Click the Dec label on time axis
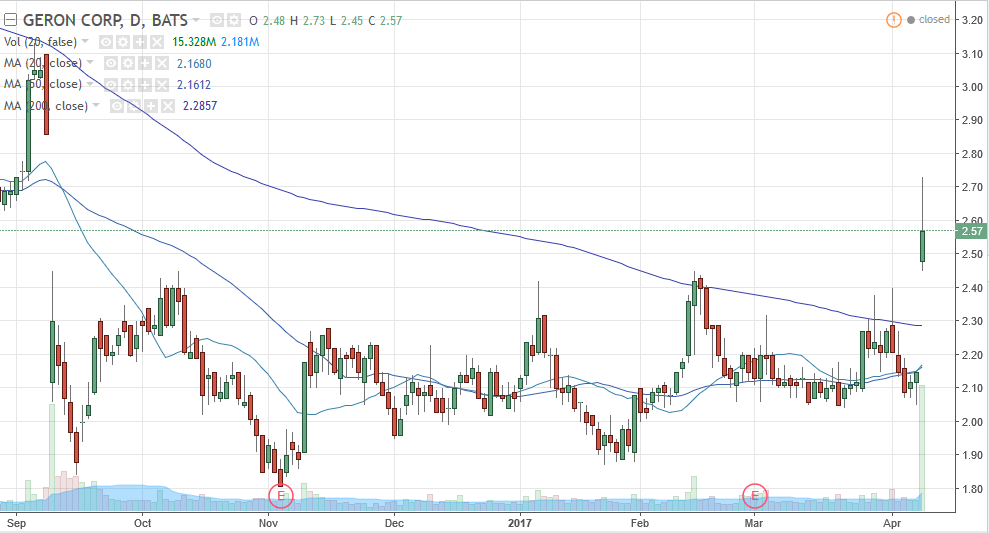 point(394,523)
